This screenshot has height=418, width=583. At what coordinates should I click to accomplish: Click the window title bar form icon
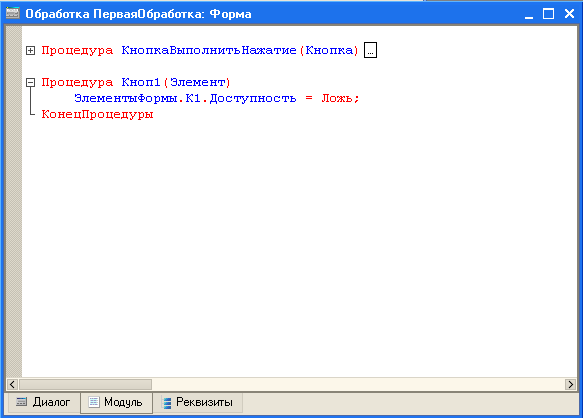[13, 13]
